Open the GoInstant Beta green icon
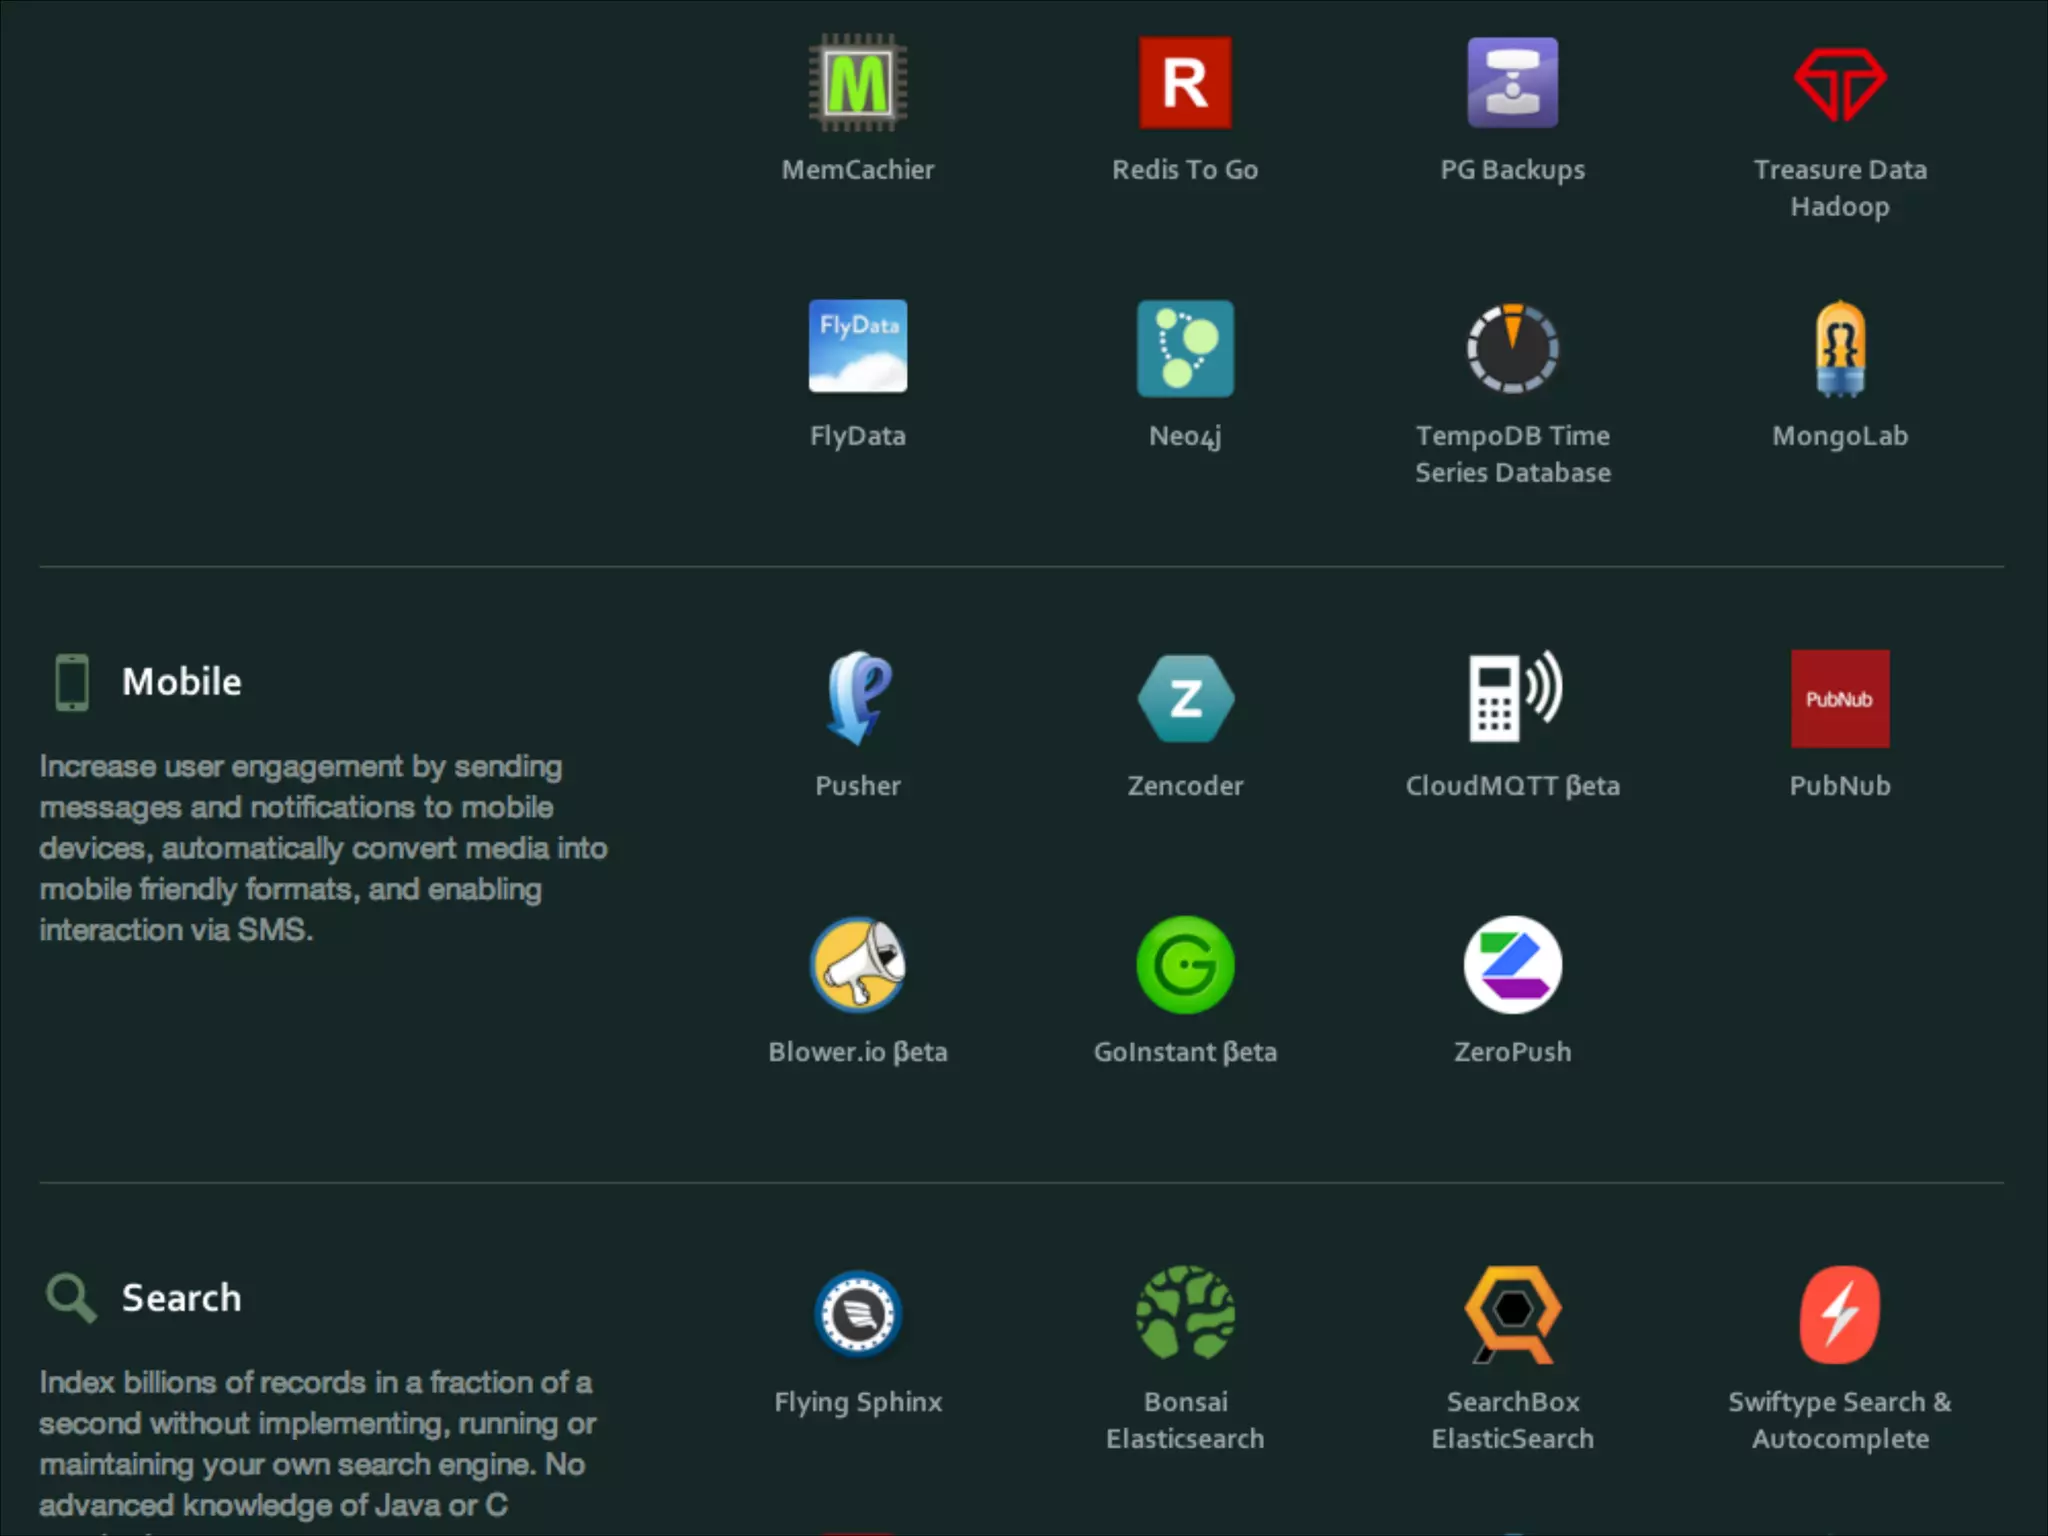 coord(1185,964)
